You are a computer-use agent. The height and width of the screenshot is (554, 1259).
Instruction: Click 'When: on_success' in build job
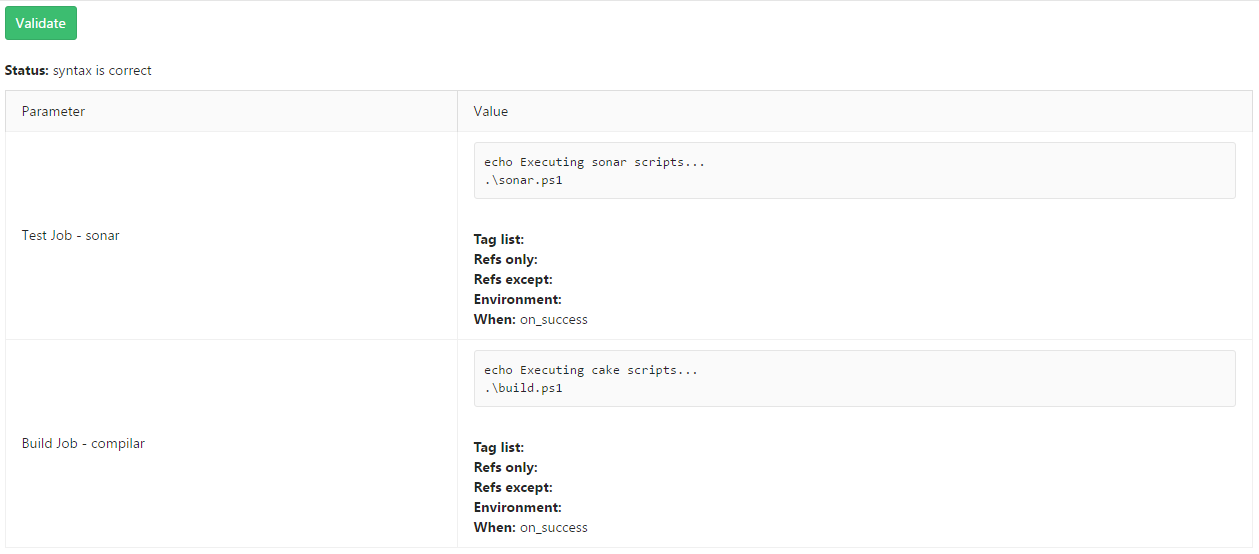tap(531, 527)
